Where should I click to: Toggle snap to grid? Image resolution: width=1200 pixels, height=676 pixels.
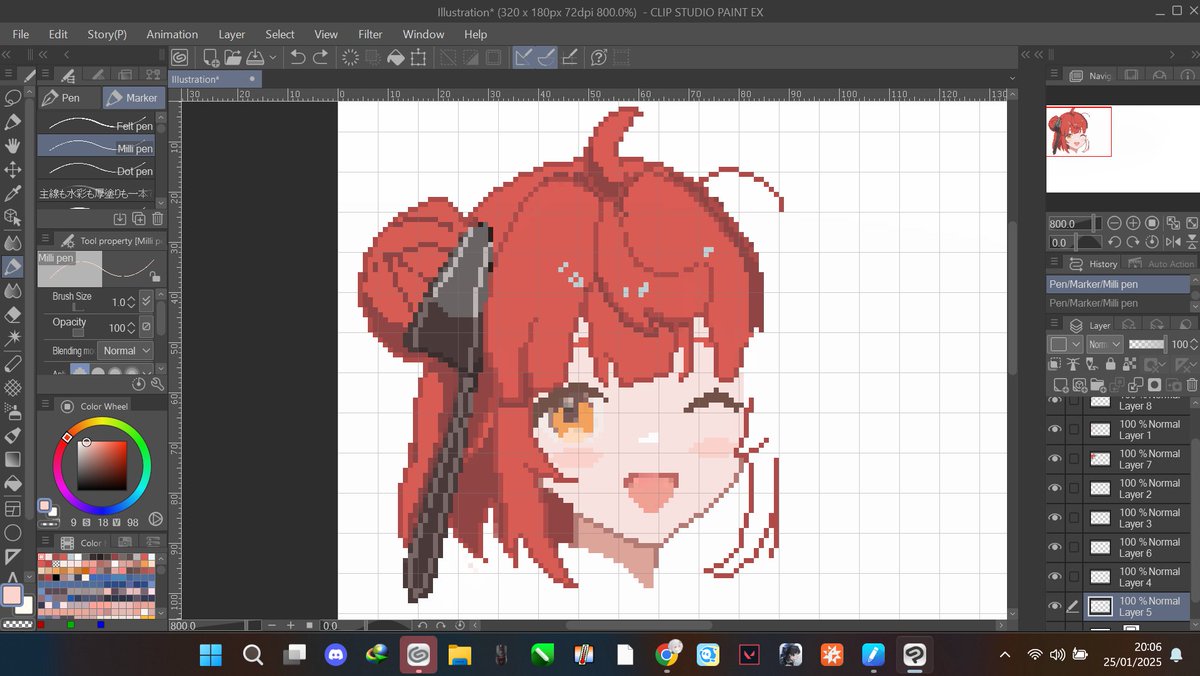pyautogui.click(x=569, y=58)
